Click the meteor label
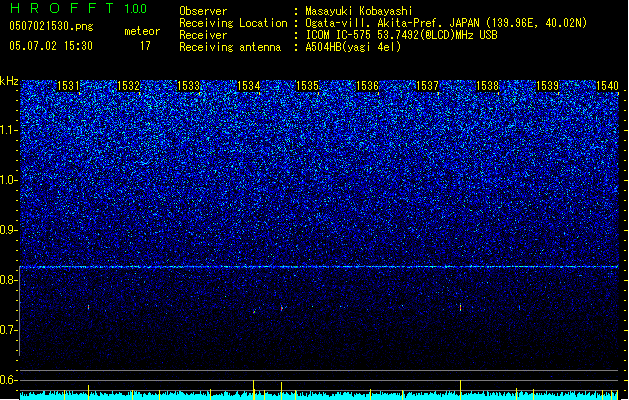The height and width of the screenshot is (400, 629). click(x=142, y=31)
